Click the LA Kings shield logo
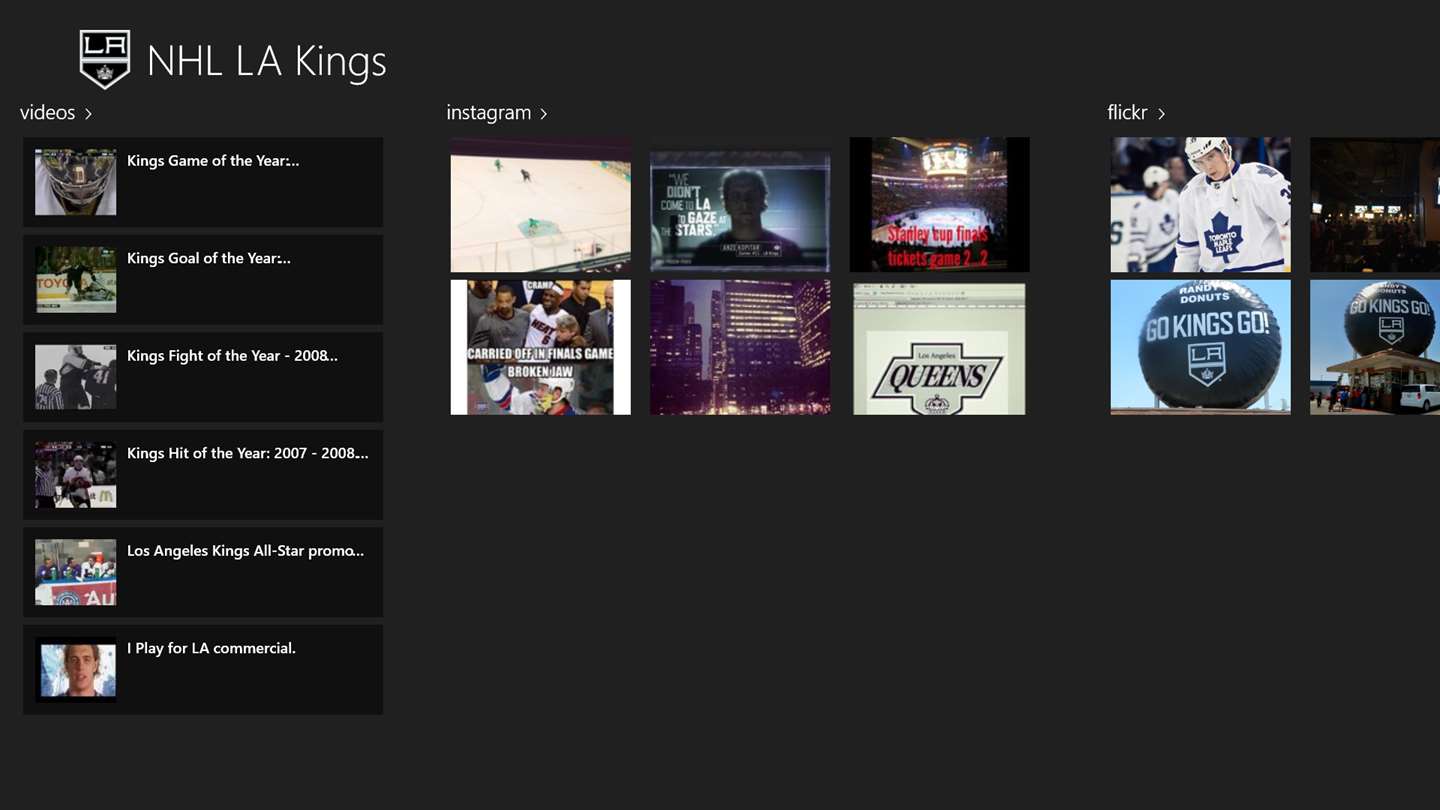This screenshot has width=1440, height=810. (x=105, y=60)
